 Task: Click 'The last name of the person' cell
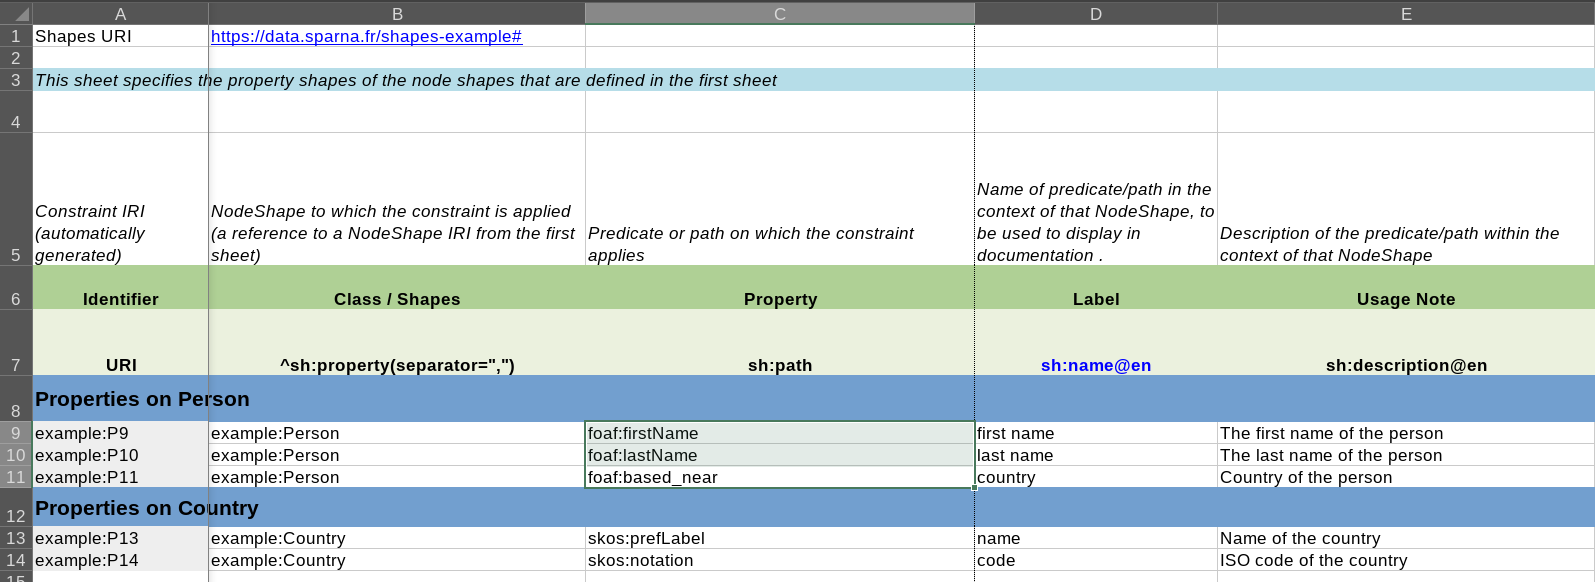[x=1406, y=455]
